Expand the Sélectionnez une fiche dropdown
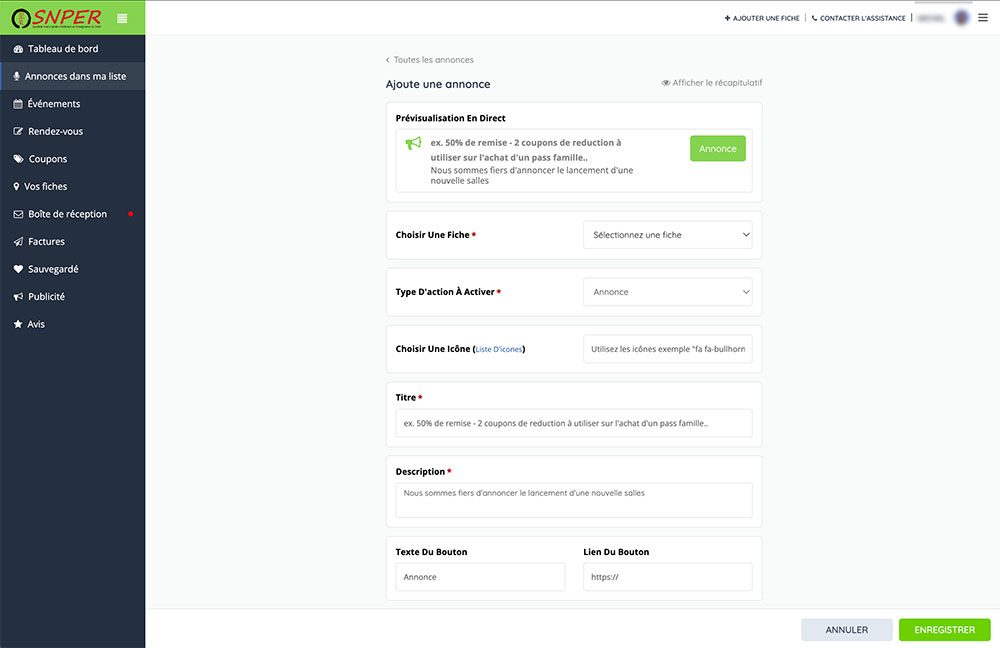Image resolution: width=1000 pixels, height=648 pixels. (x=667, y=235)
